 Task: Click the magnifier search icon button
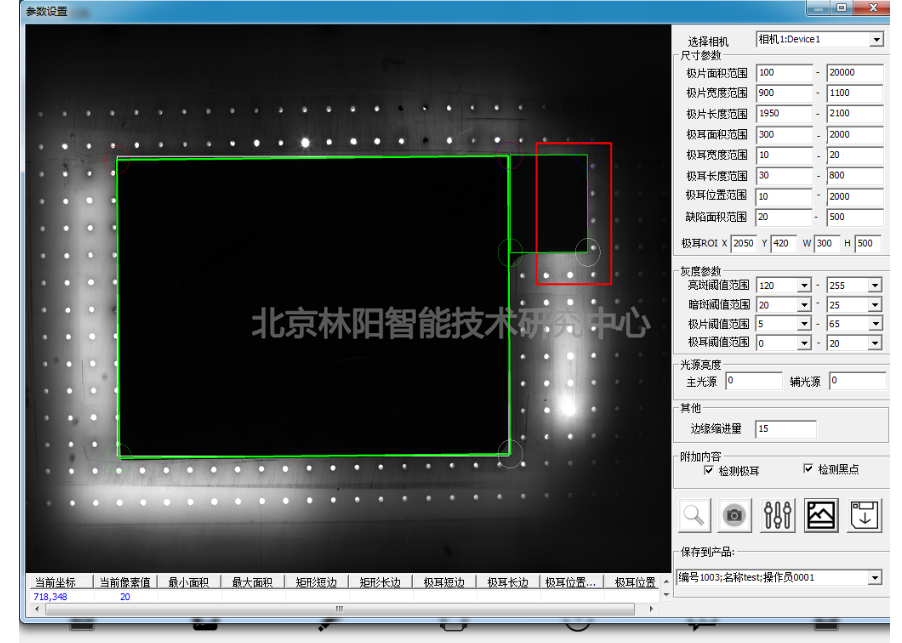[x=694, y=515]
